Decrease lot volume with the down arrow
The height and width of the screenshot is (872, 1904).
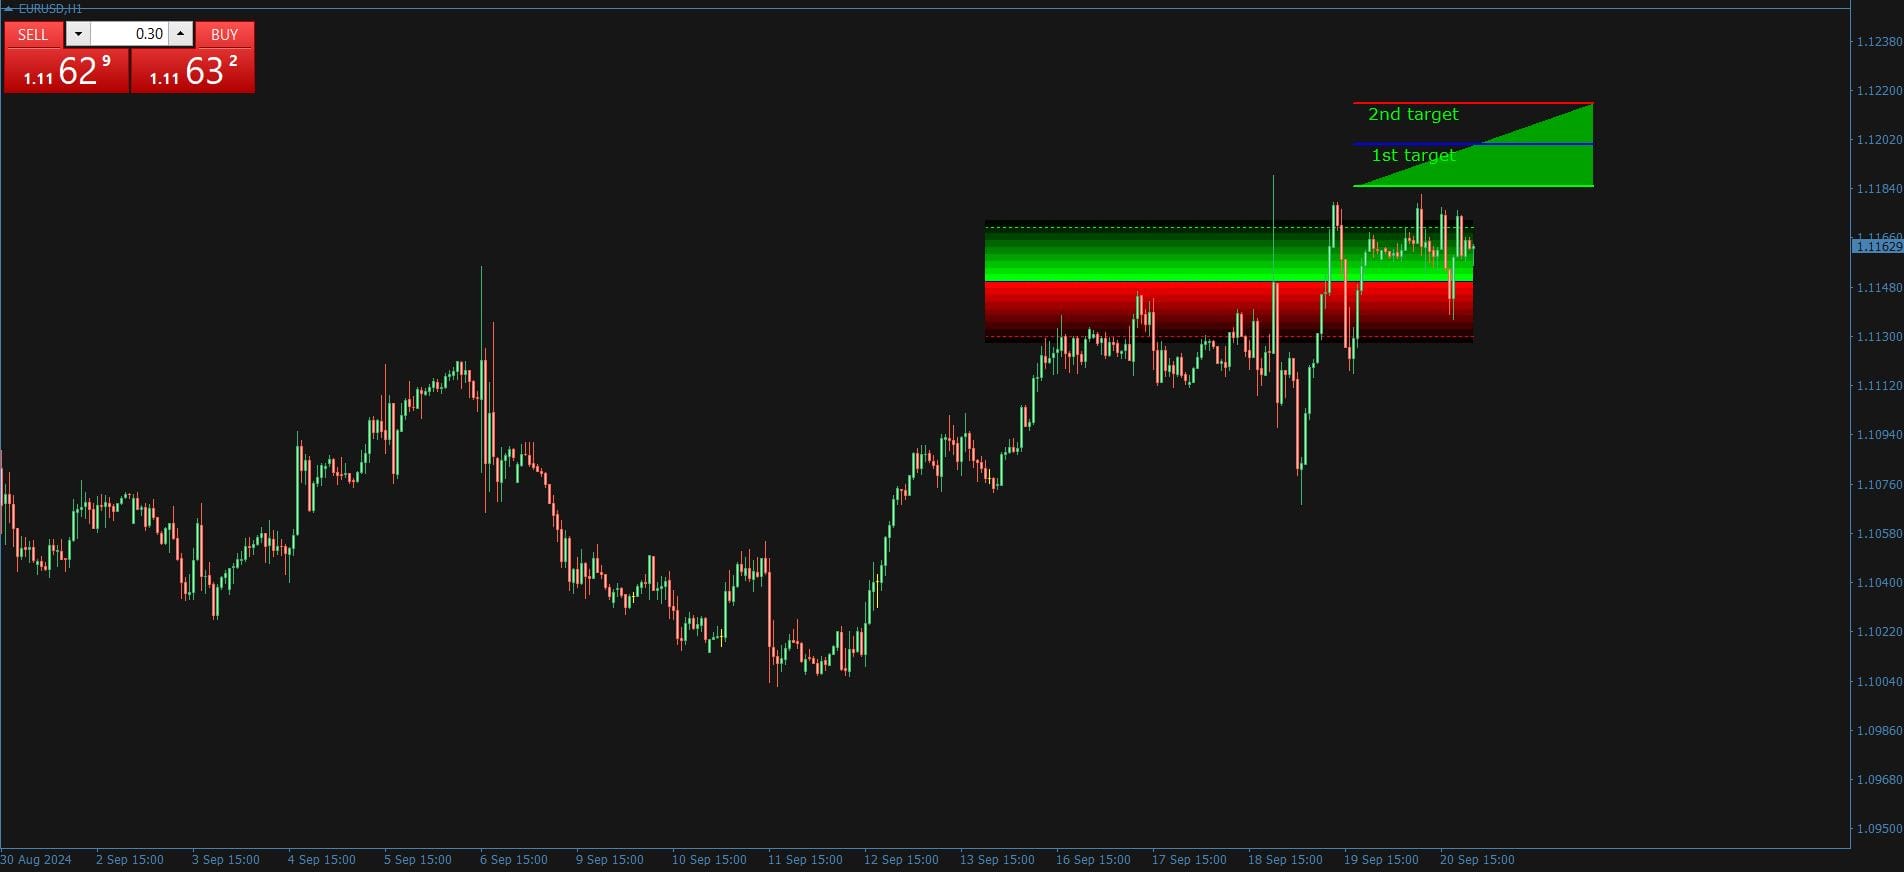[78, 34]
